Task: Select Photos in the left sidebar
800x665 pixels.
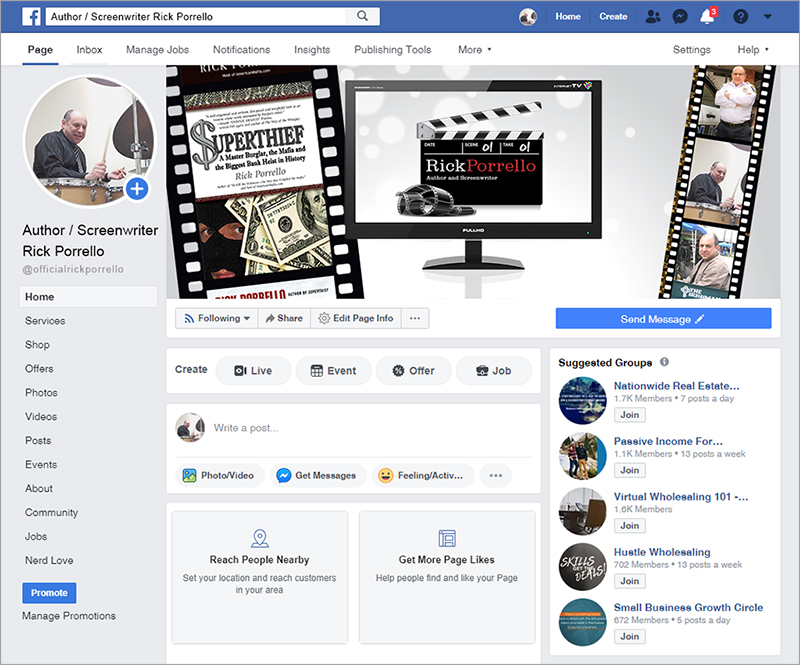Action: pos(41,393)
